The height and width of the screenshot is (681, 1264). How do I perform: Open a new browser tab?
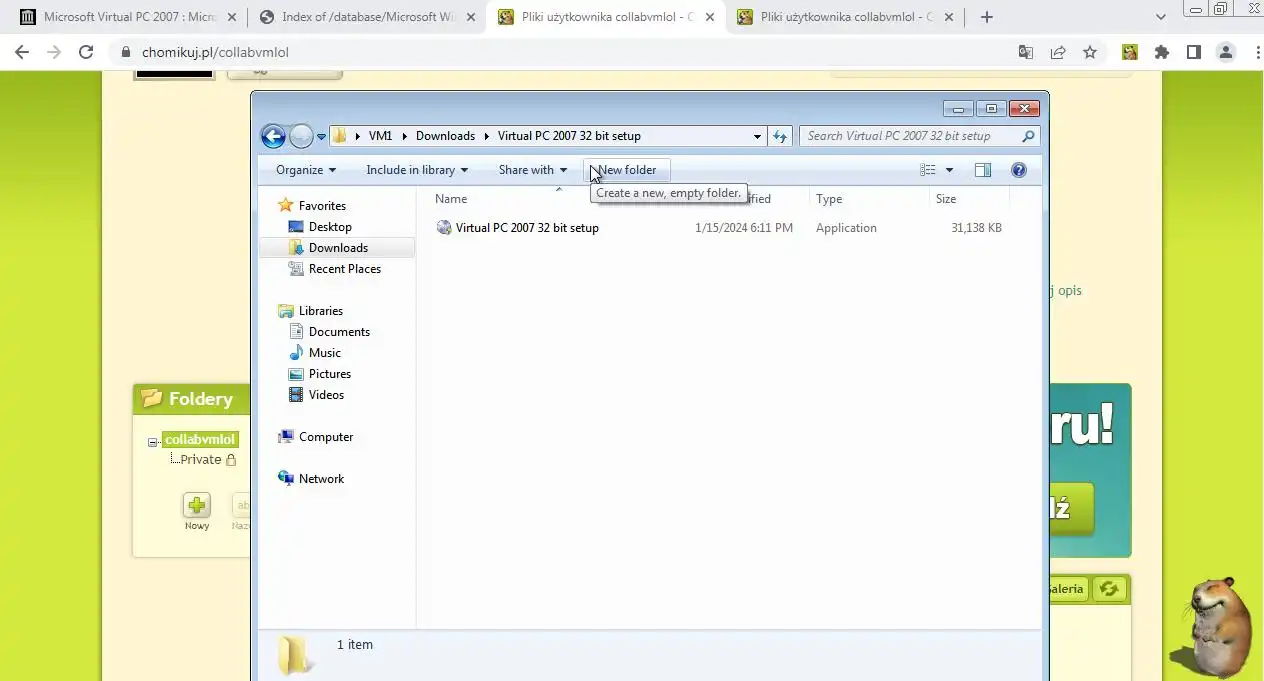pyautogui.click(x=987, y=17)
